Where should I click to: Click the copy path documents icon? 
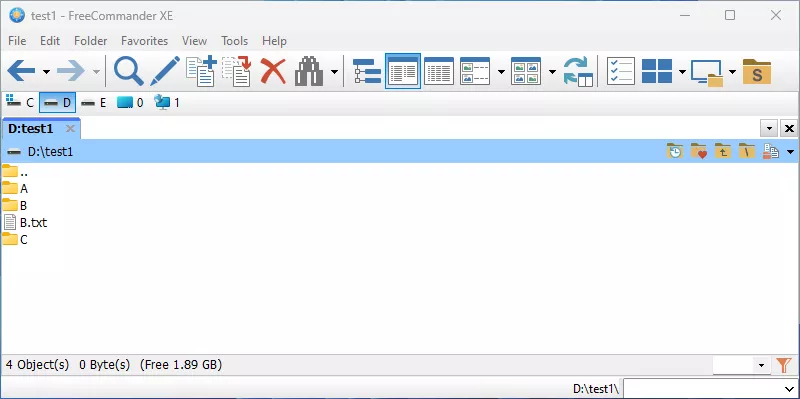(770, 152)
